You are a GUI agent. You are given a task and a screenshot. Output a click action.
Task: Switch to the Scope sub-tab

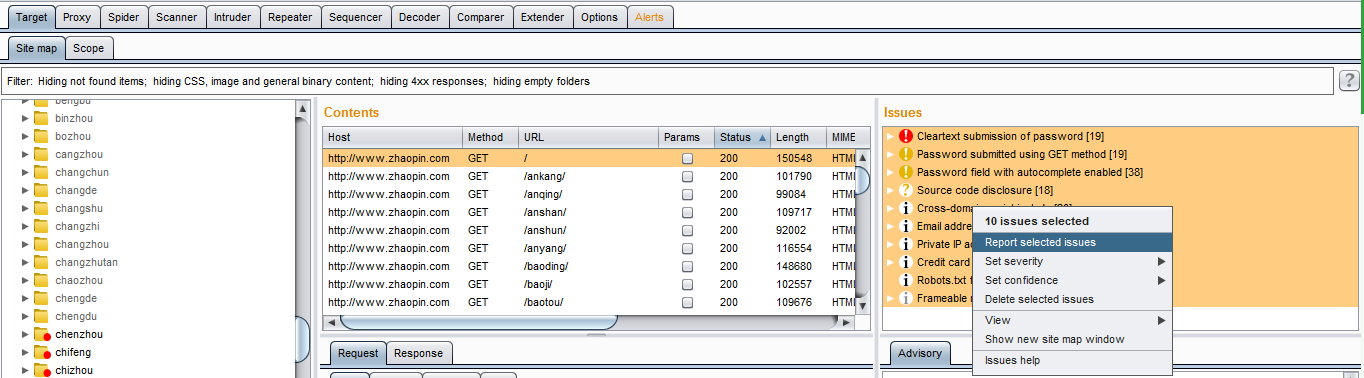point(89,47)
